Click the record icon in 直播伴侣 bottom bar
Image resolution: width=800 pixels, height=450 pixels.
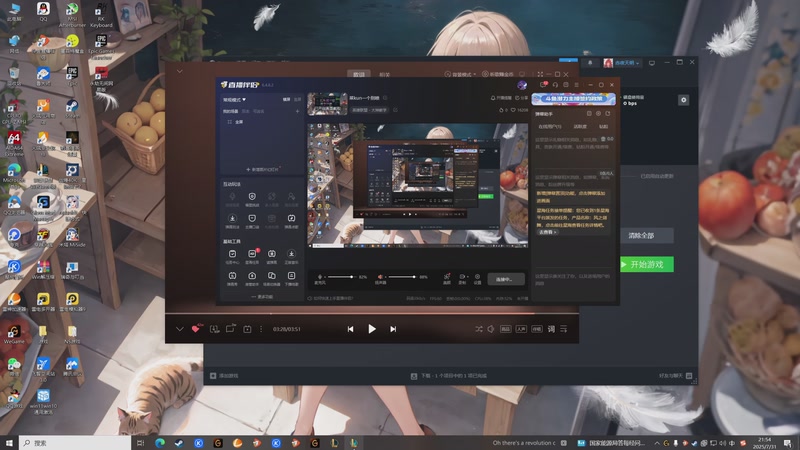click(x=462, y=279)
